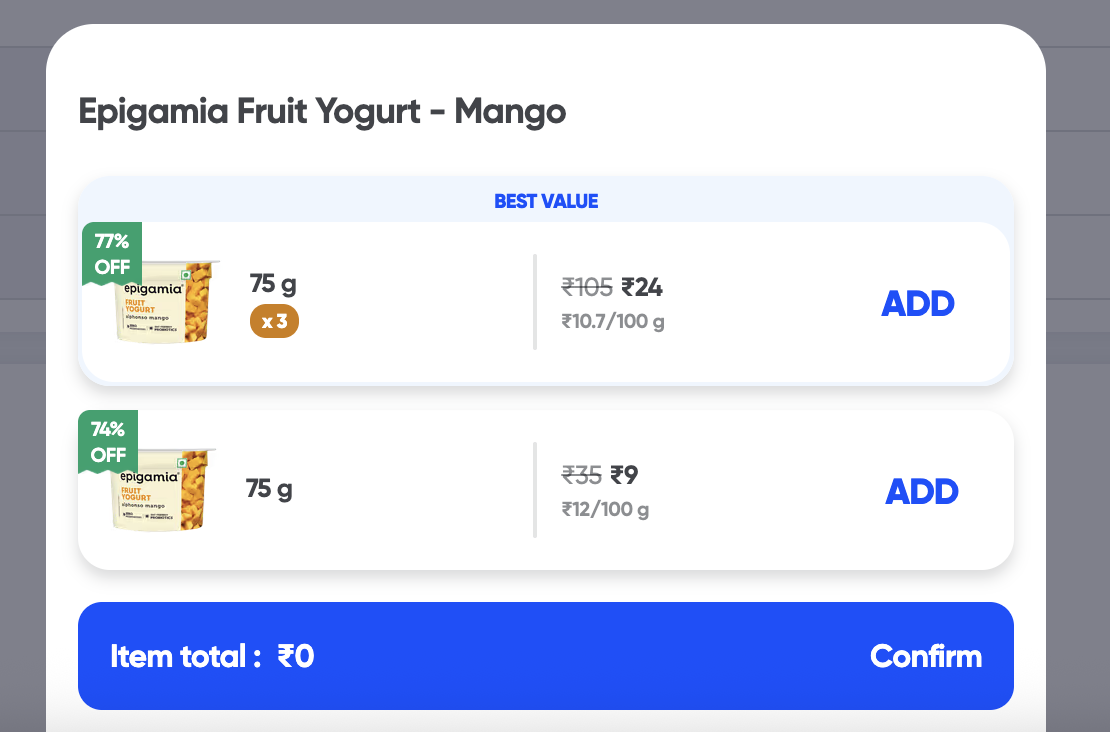
Task: Tap the x 3 quantity badge
Action: [x=274, y=322]
